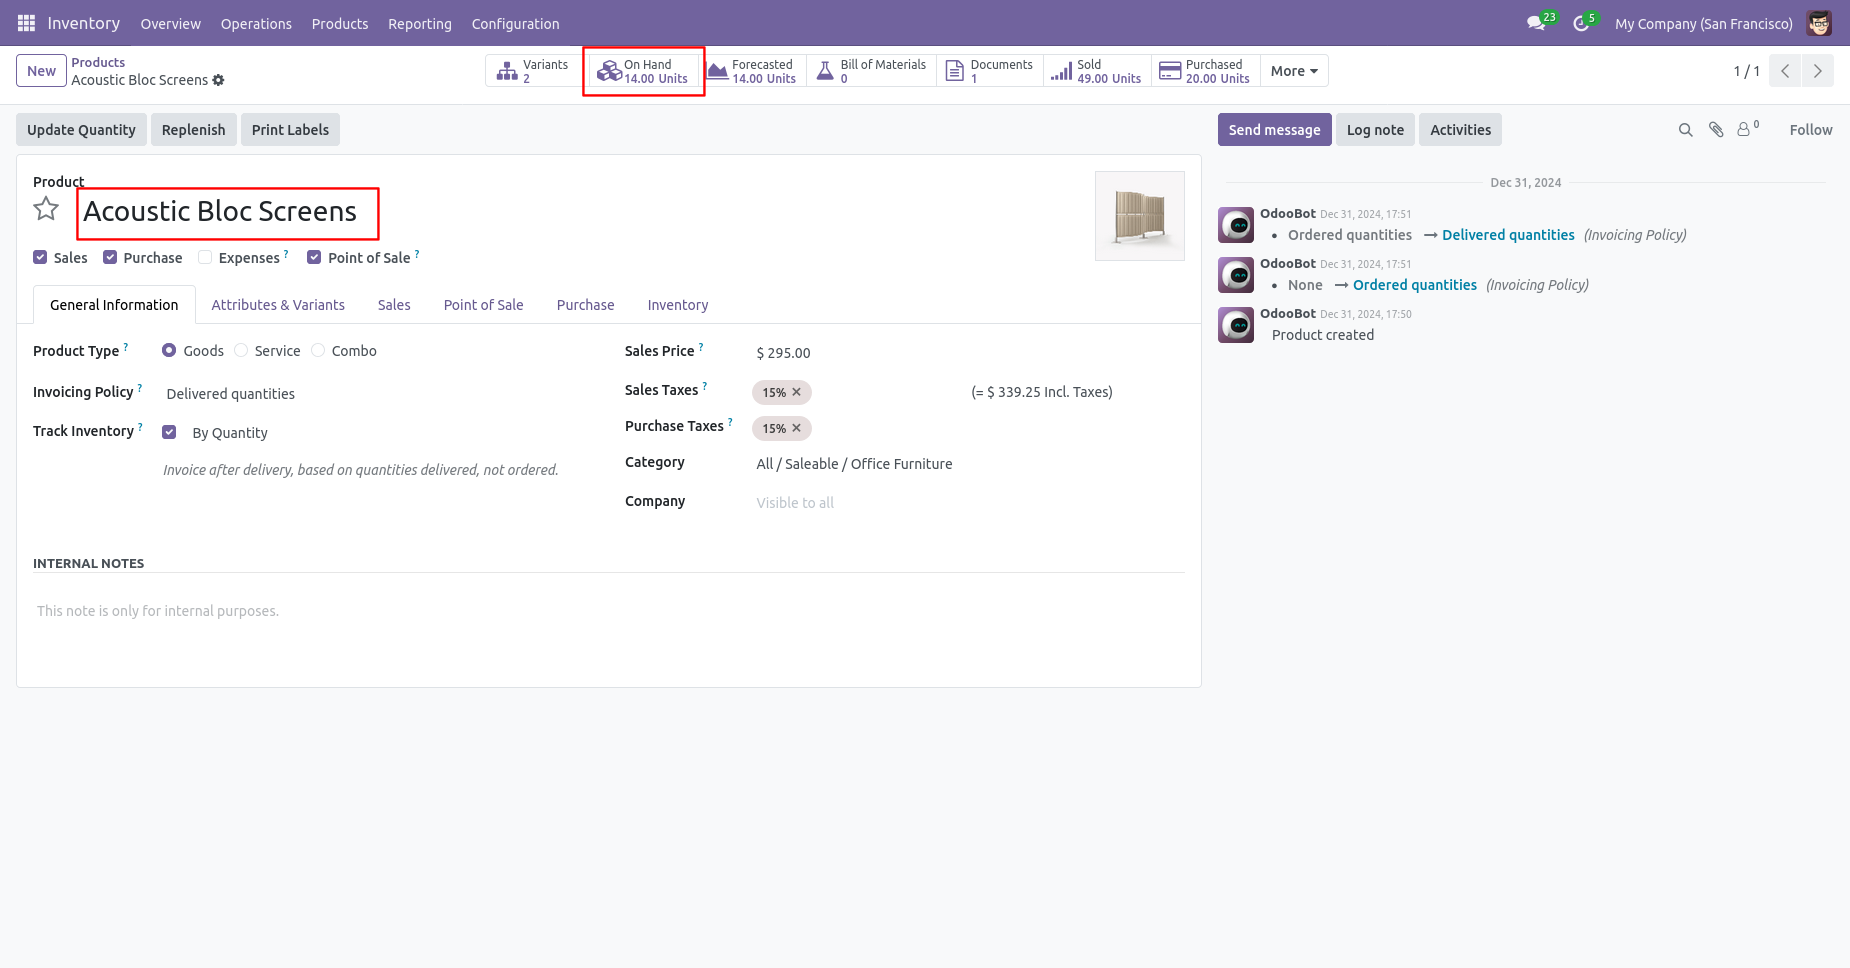This screenshot has width=1850, height=968.
Task: Enable the Expenses checkbox
Action: tap(205, 257)
